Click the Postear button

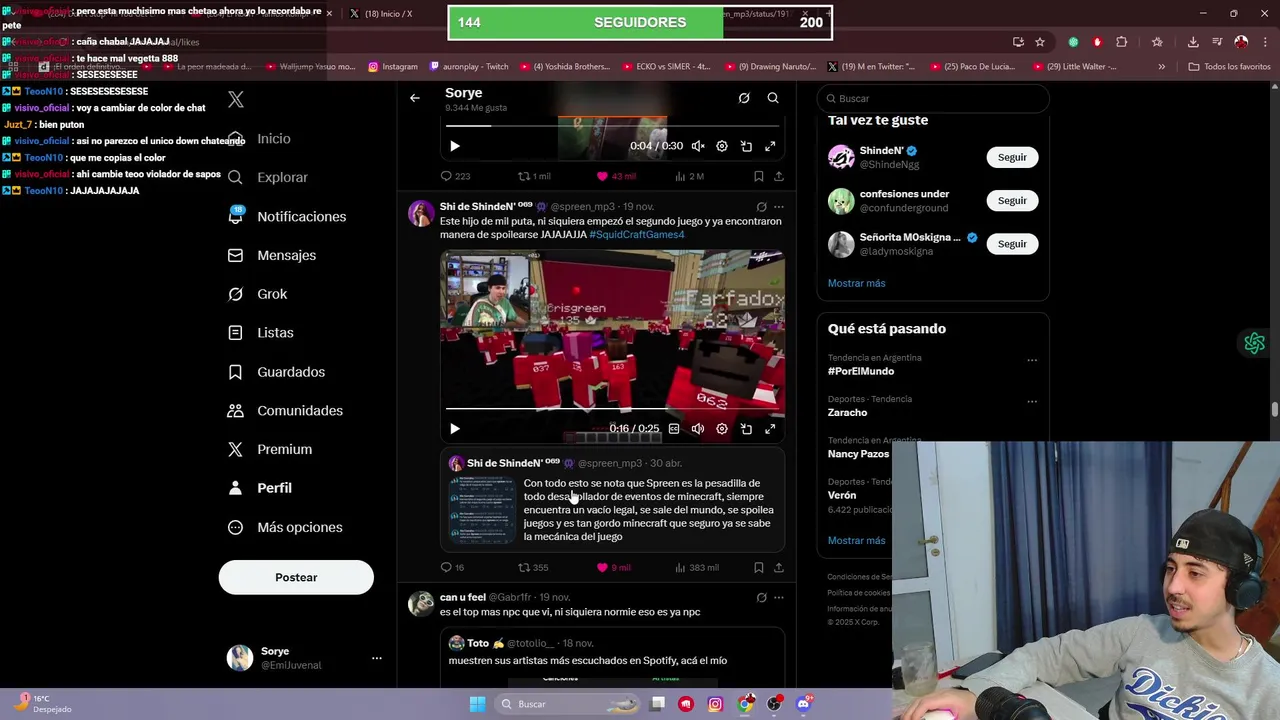point(296,577)
